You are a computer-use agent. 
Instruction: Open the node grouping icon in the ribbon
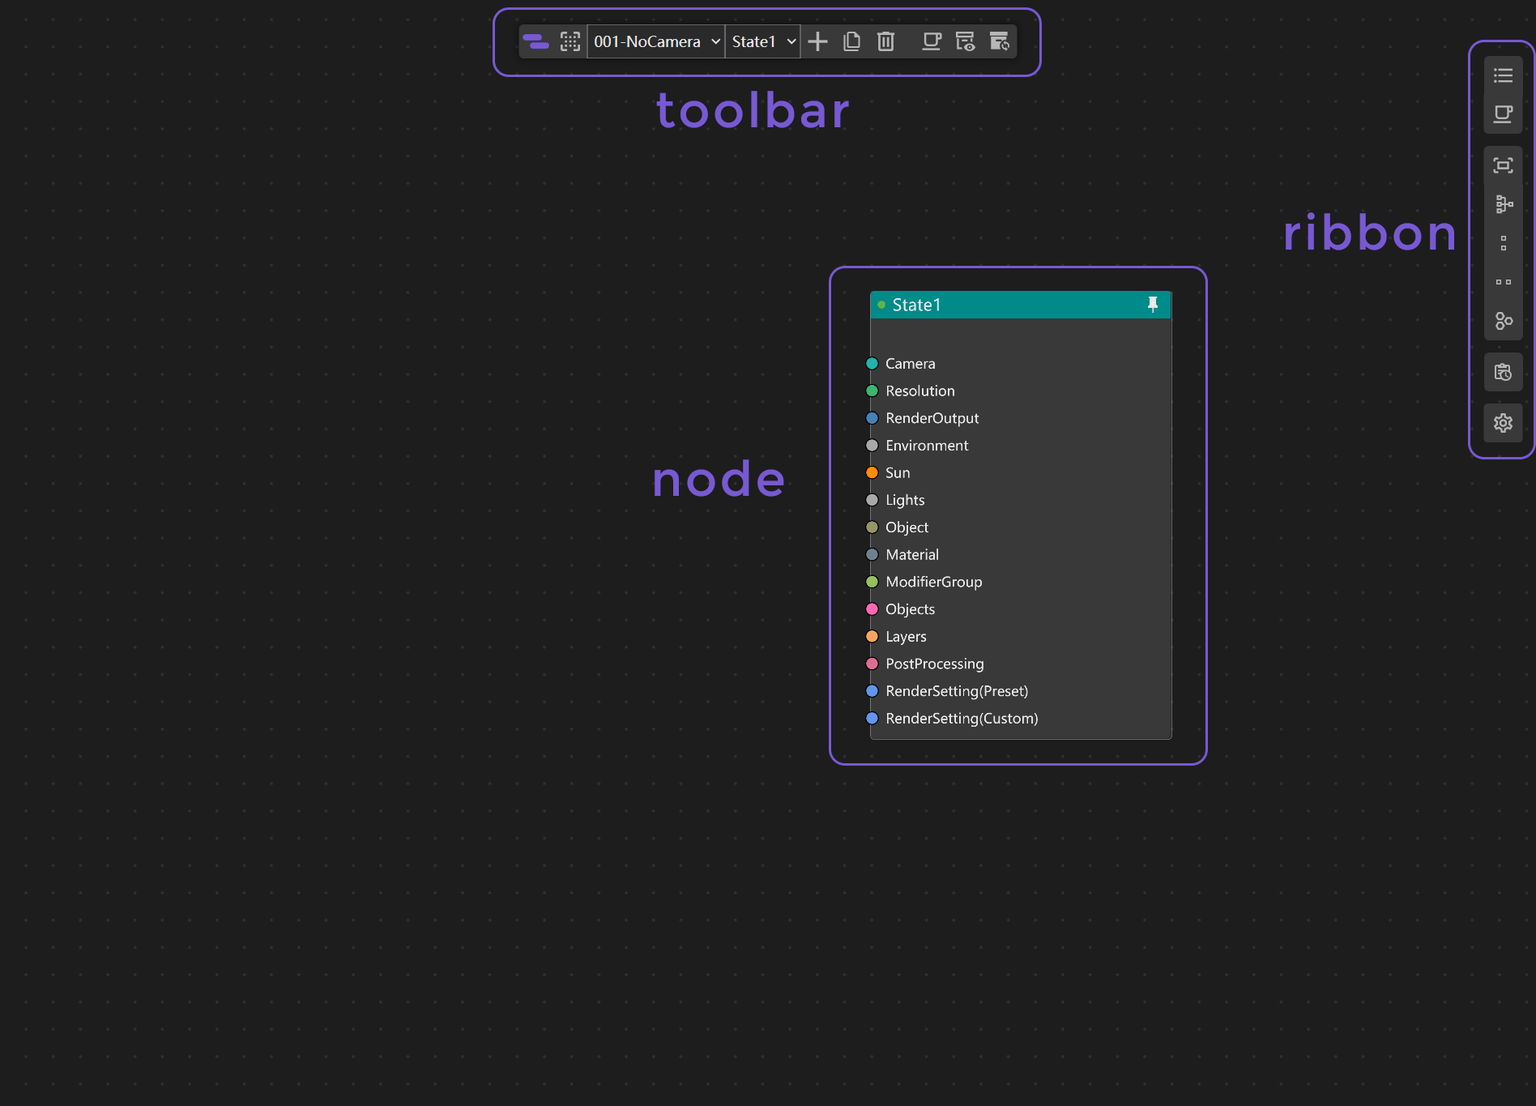[x=1503, y=321]
